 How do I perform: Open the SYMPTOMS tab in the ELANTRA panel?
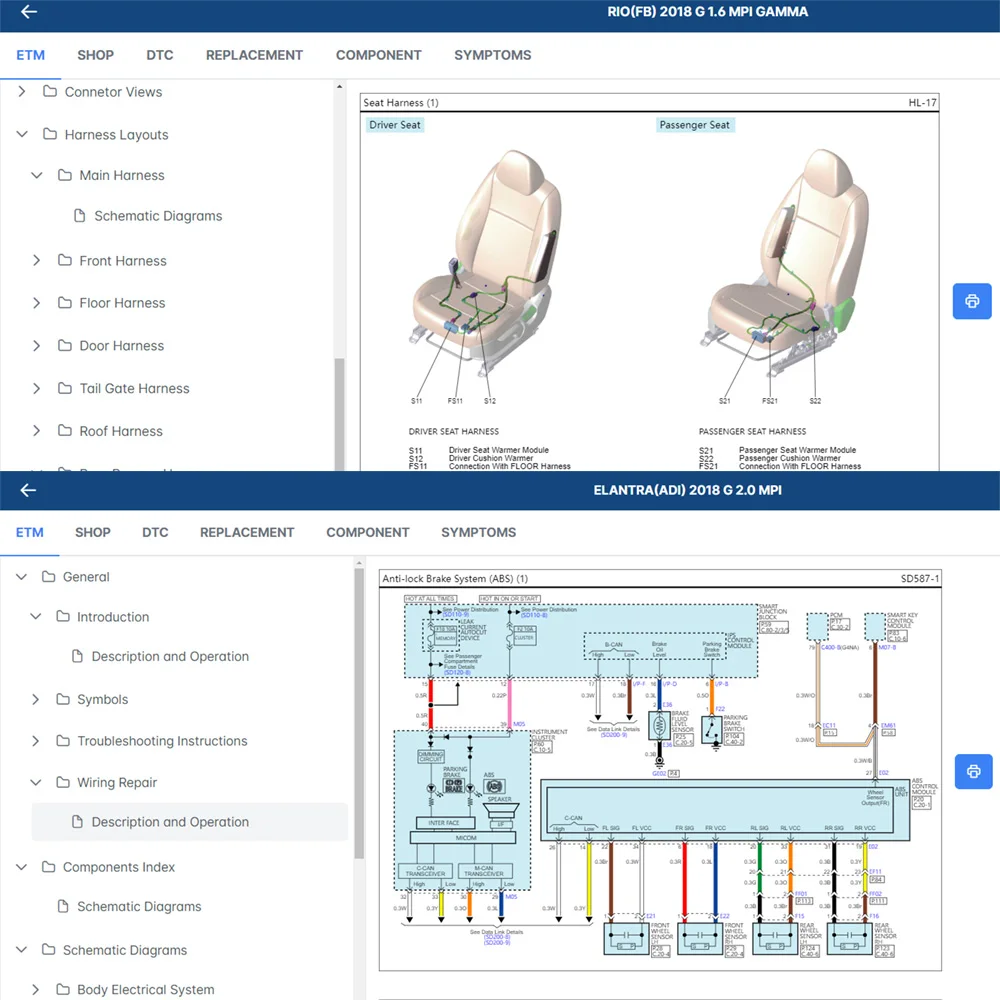478,532
